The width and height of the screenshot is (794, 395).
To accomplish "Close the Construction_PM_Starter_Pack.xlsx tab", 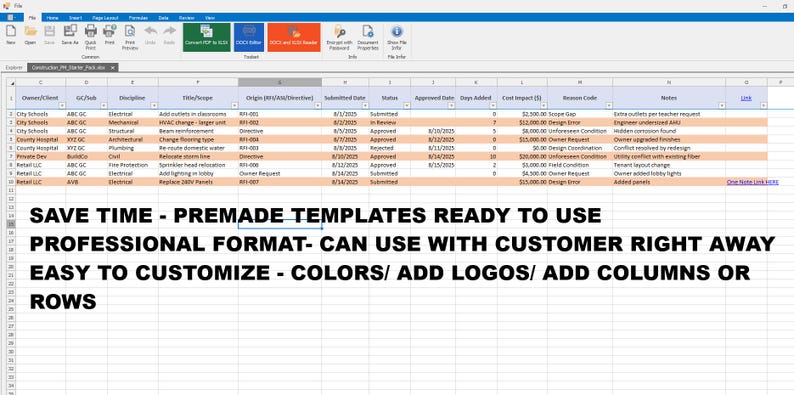I will click(x=112, y=67).
